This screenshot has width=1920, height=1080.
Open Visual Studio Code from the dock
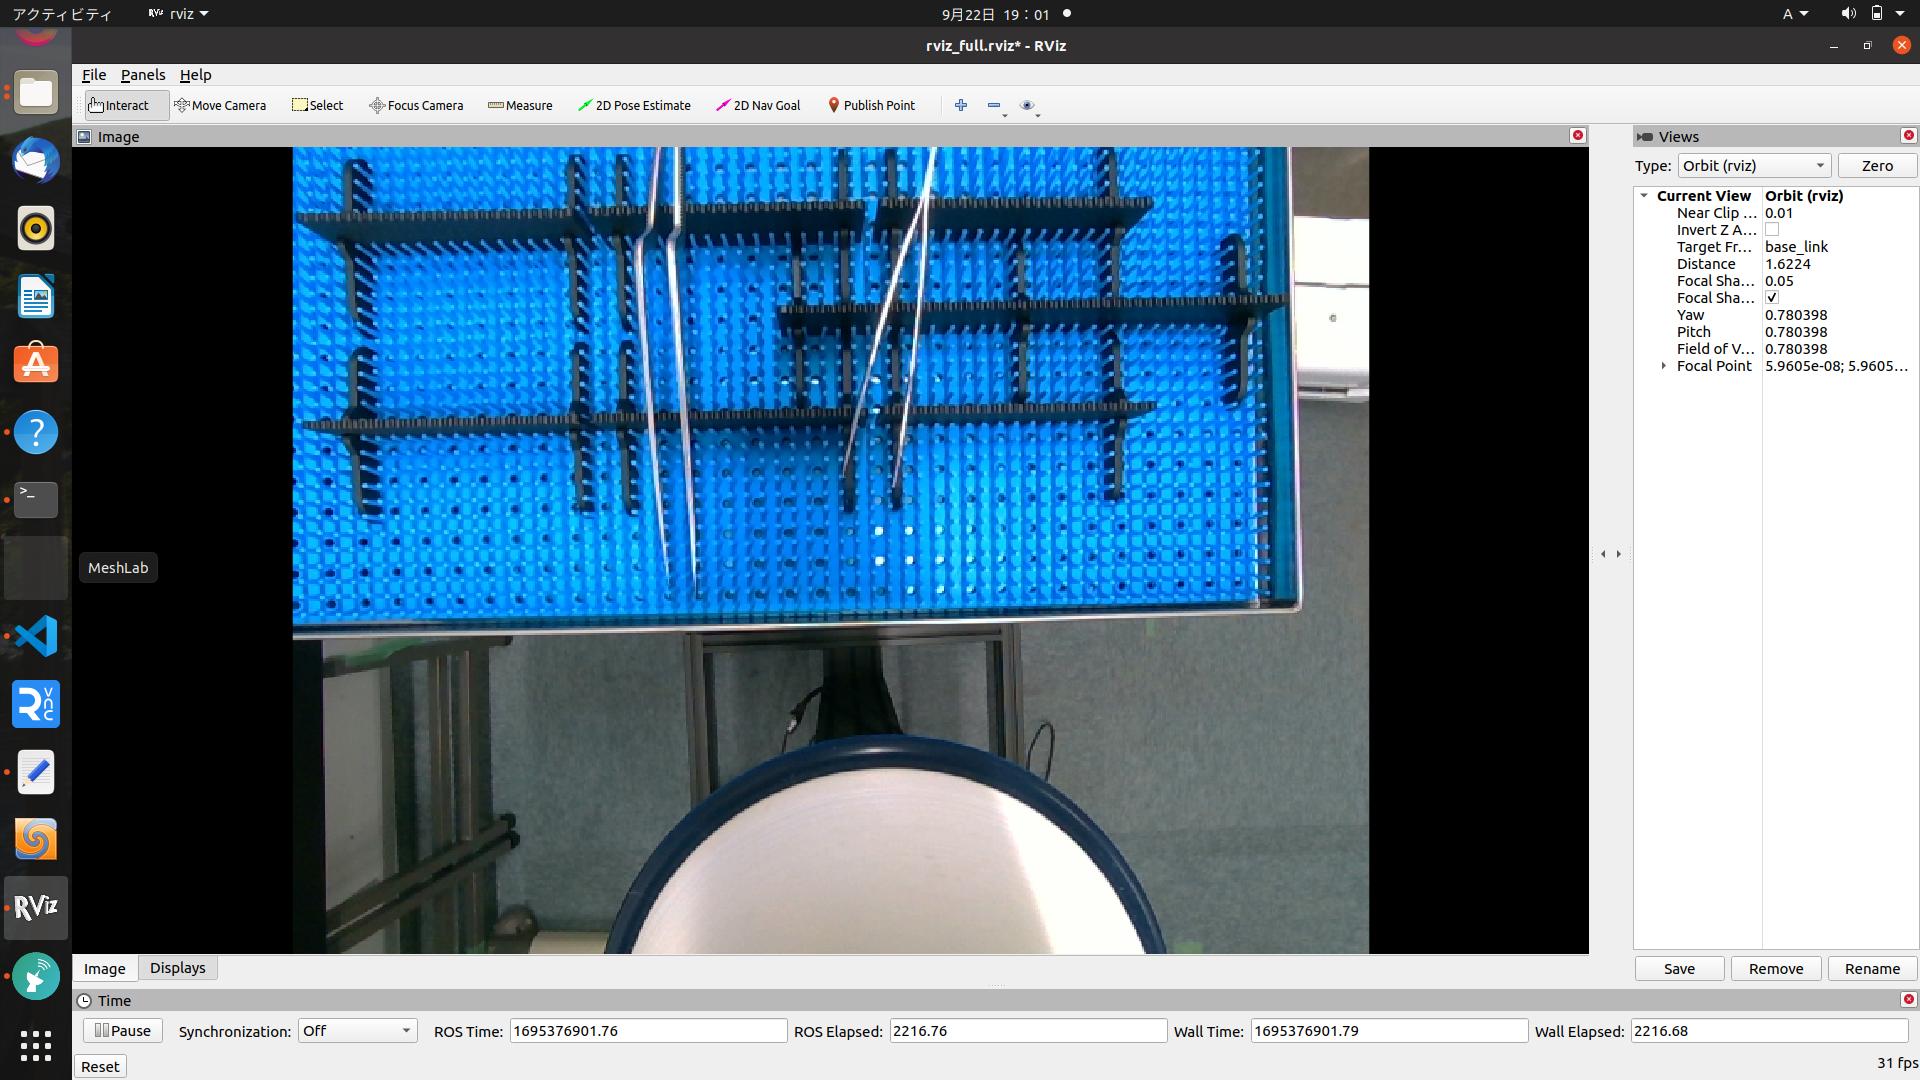(36, 636)
